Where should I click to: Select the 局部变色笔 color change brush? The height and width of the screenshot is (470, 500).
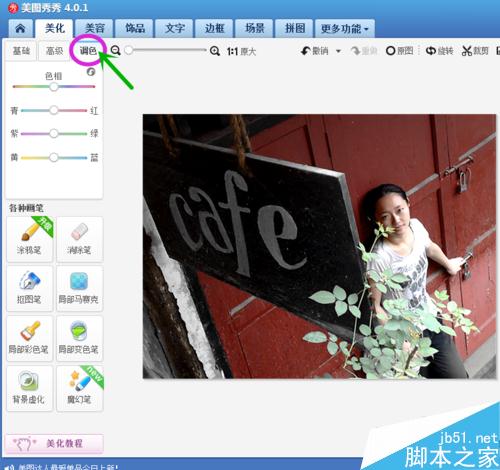point(80,338)
